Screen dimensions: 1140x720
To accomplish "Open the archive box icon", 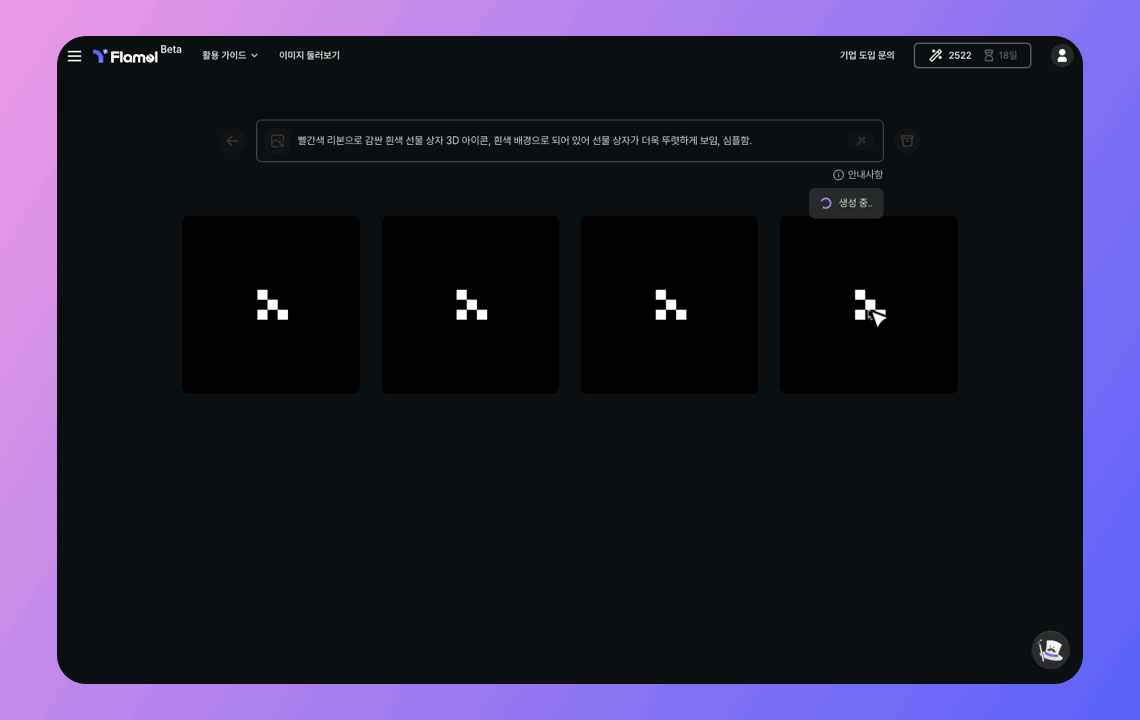I will (907, 141).
